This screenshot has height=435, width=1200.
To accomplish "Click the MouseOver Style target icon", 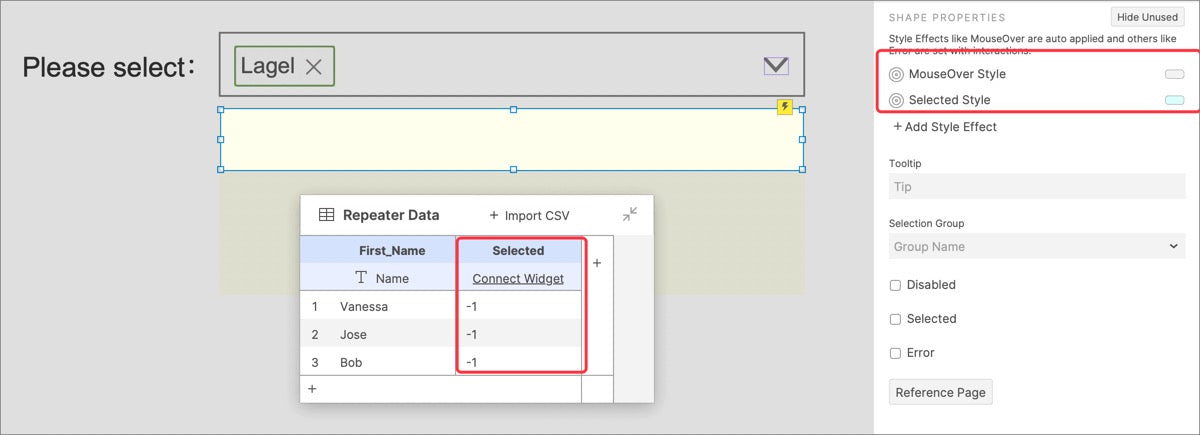I will [896, 74].
